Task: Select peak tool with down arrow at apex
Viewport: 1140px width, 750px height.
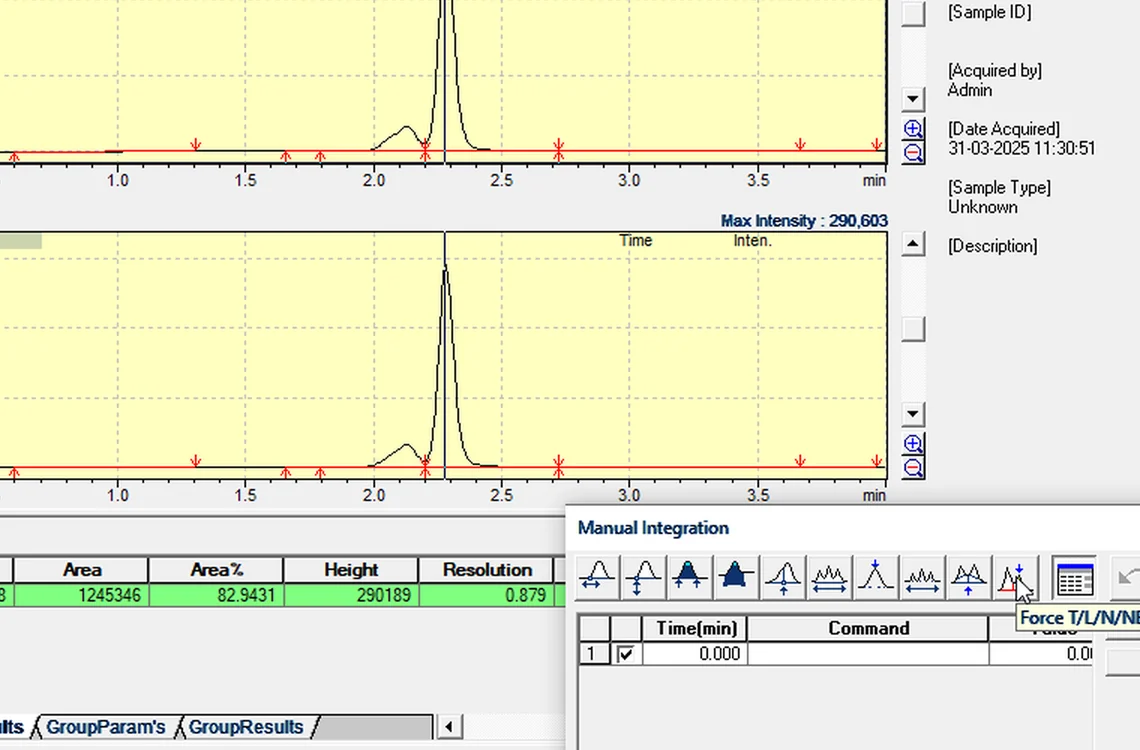Action: click(x=875, y=578)
